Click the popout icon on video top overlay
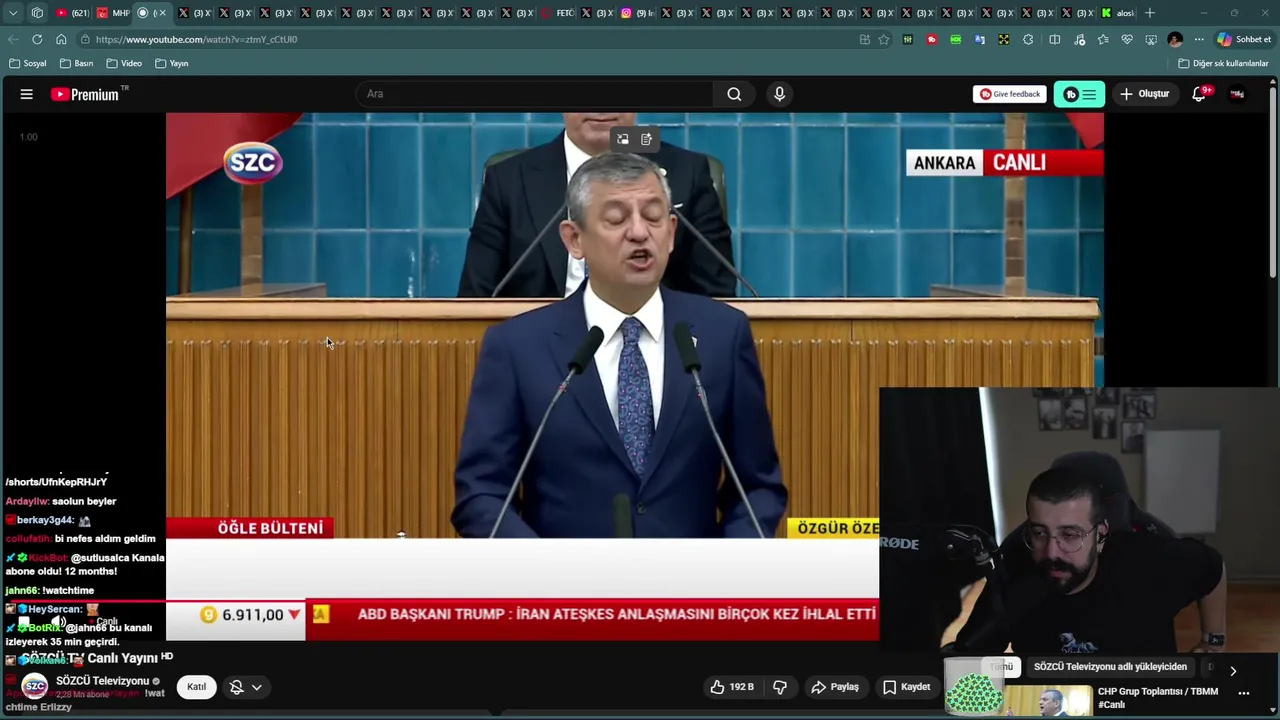Viewport: 1280px width, 720px height. click(x=622, y=139)
